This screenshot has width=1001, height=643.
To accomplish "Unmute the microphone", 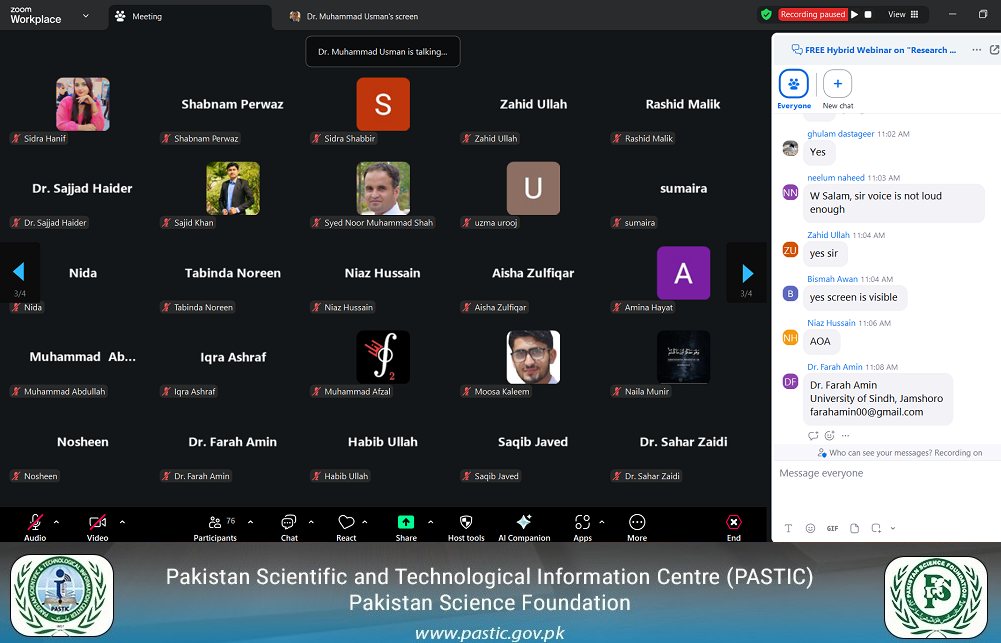I will (x=34, y=522).
